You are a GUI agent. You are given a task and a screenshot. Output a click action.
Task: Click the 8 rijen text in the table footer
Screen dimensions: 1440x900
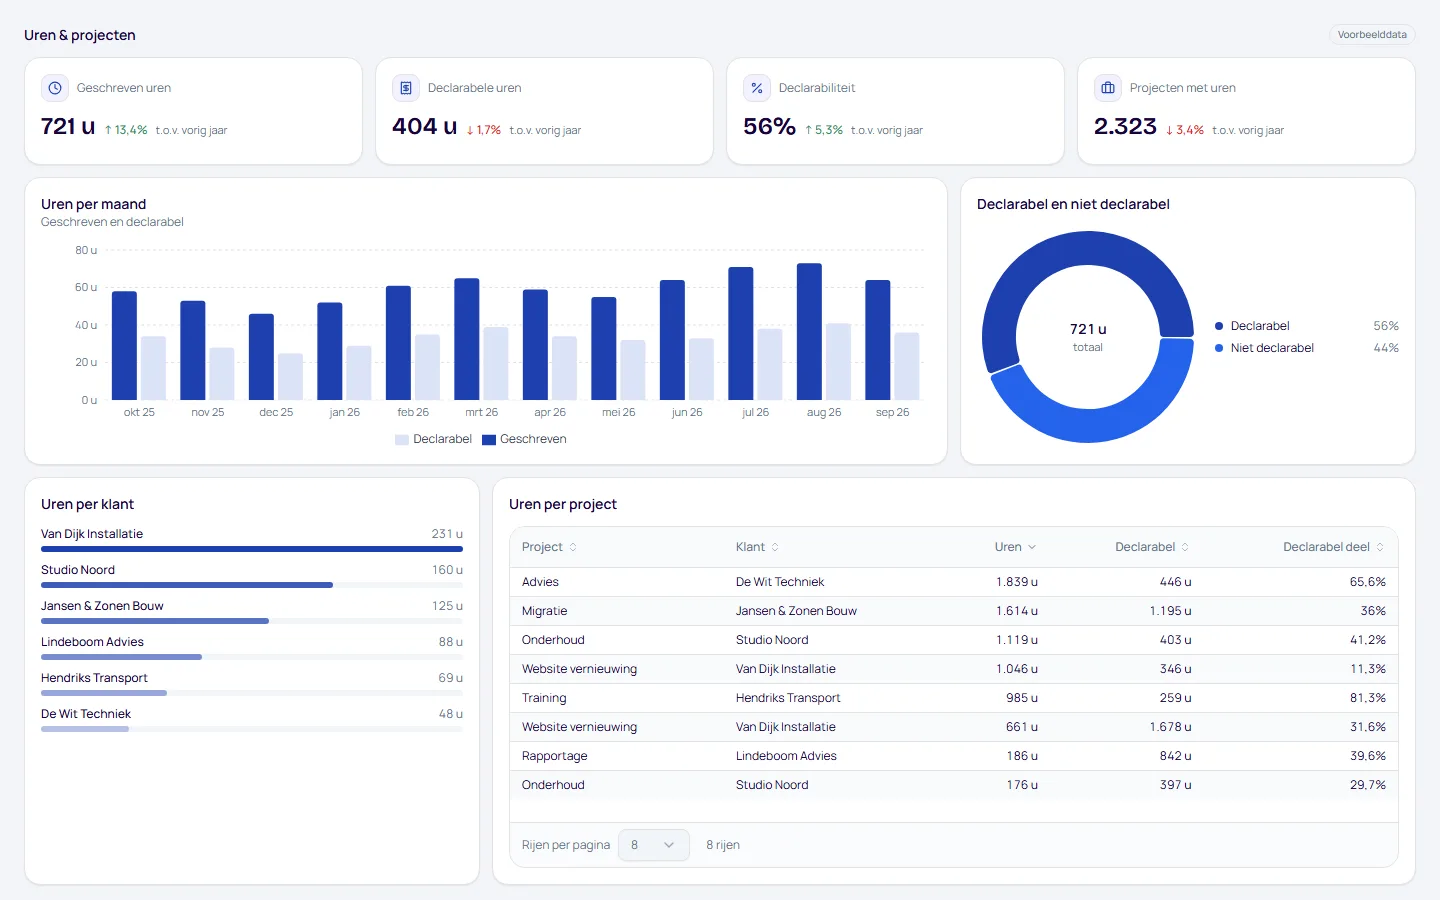point(723,845)
